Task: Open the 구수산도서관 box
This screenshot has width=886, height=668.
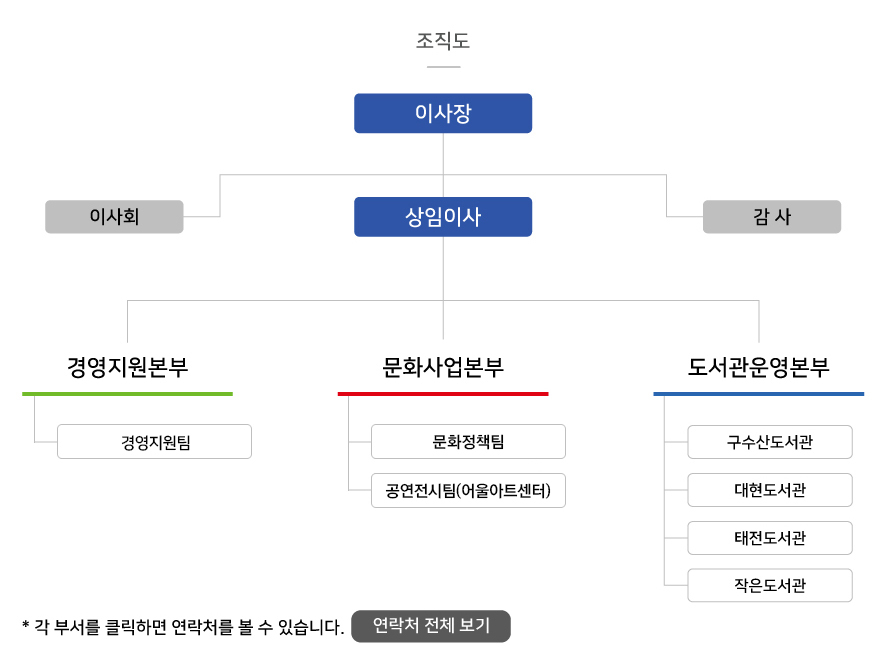Action: [x=770, y=442]
